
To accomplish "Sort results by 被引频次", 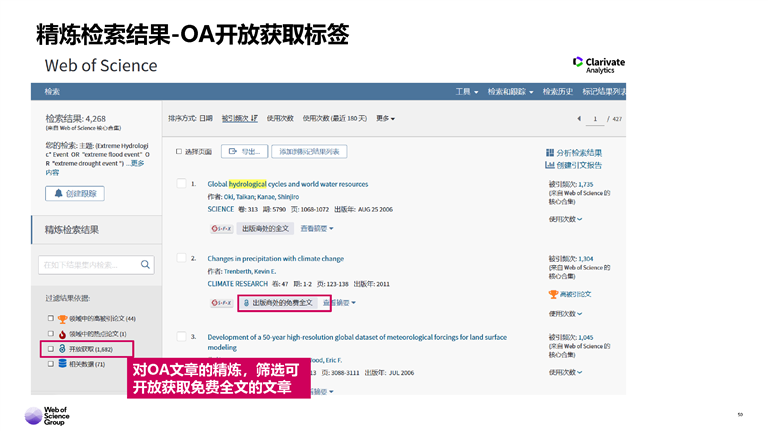I will (x=236, y=119).
